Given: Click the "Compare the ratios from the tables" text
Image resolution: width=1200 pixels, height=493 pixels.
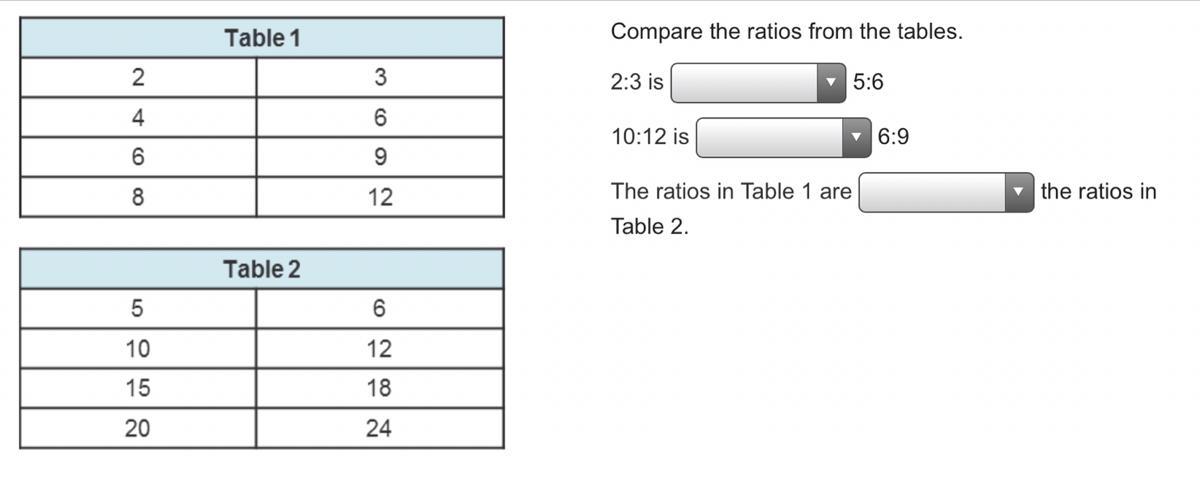Looking at the screenshot, I should [786, 31].
